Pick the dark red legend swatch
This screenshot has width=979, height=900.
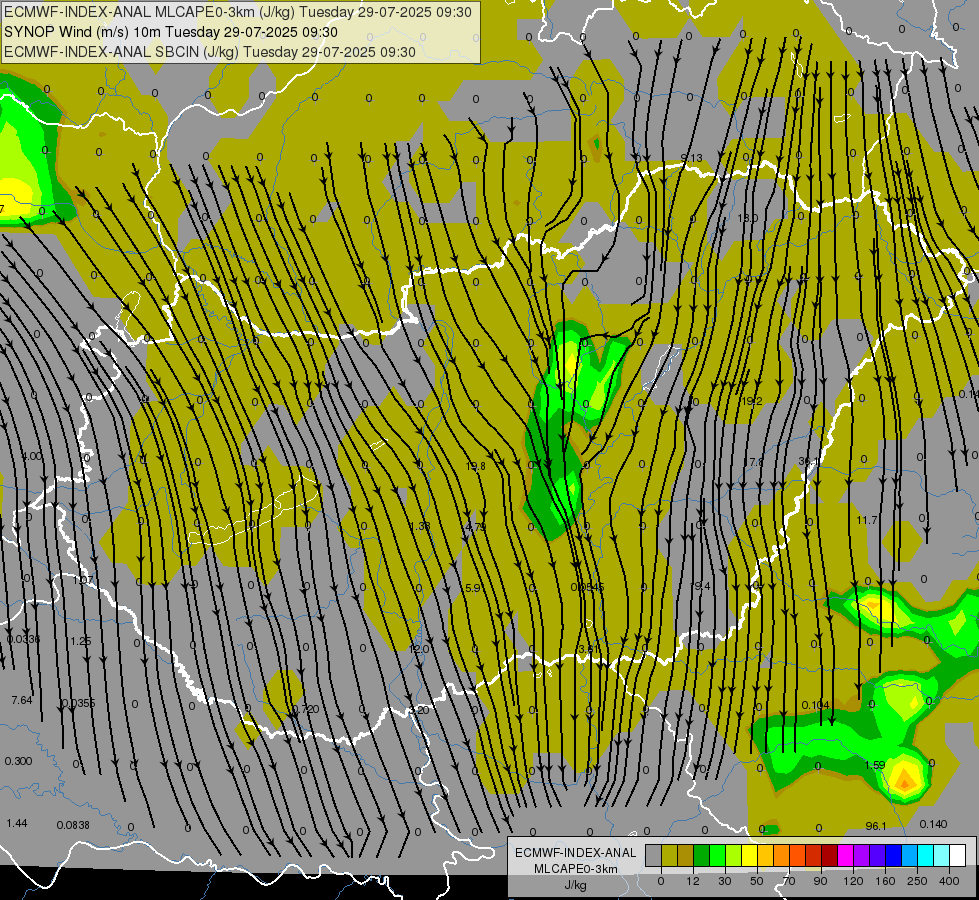(x=829, y=856)
